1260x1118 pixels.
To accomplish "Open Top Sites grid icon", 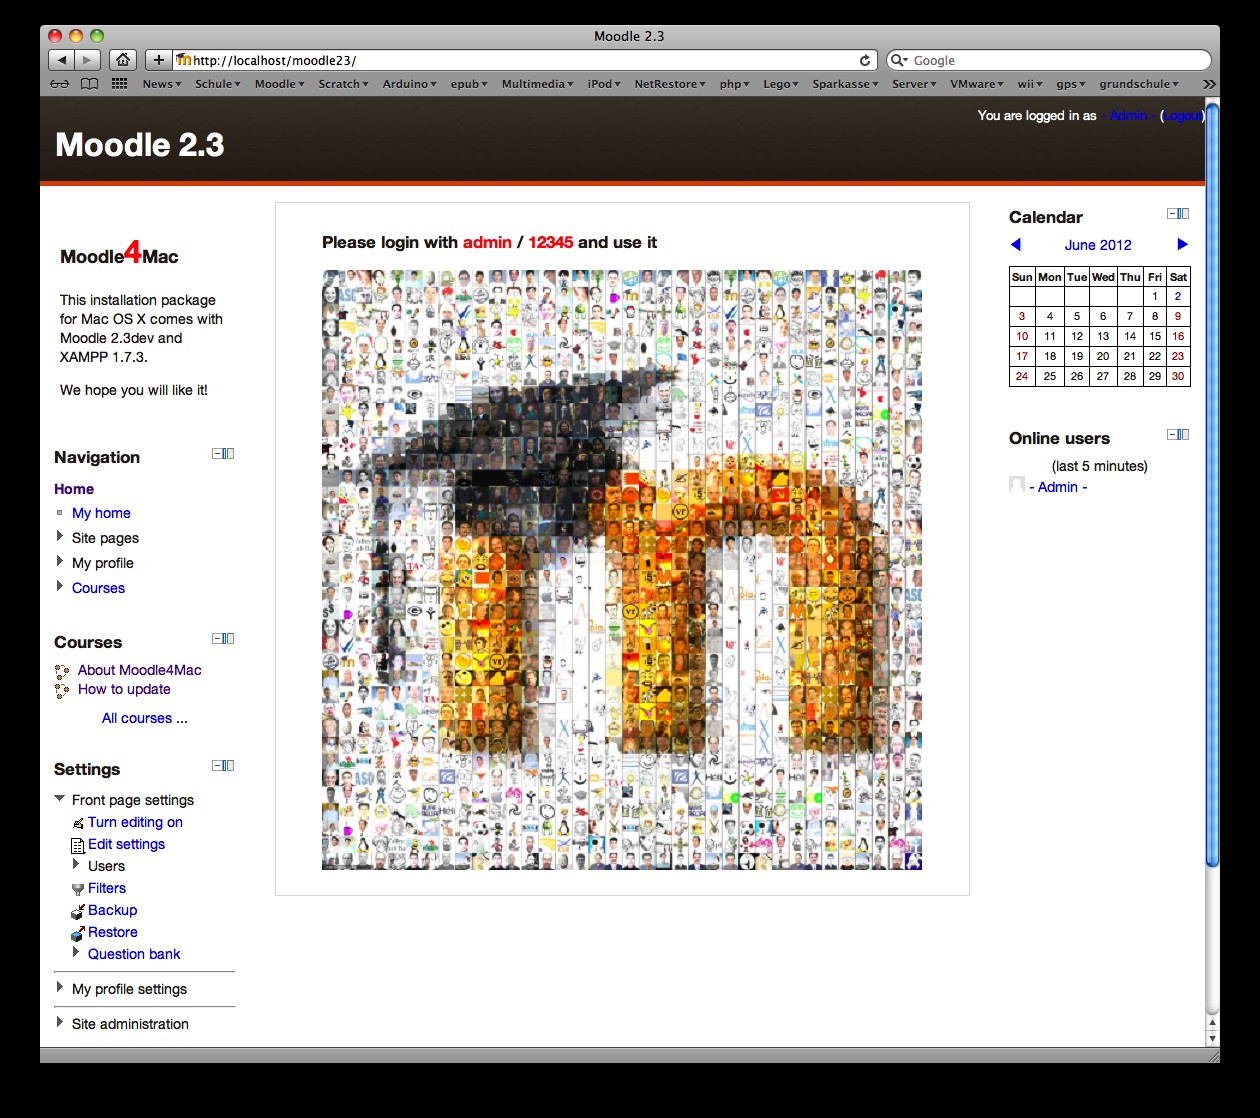I will click(119, 84).
